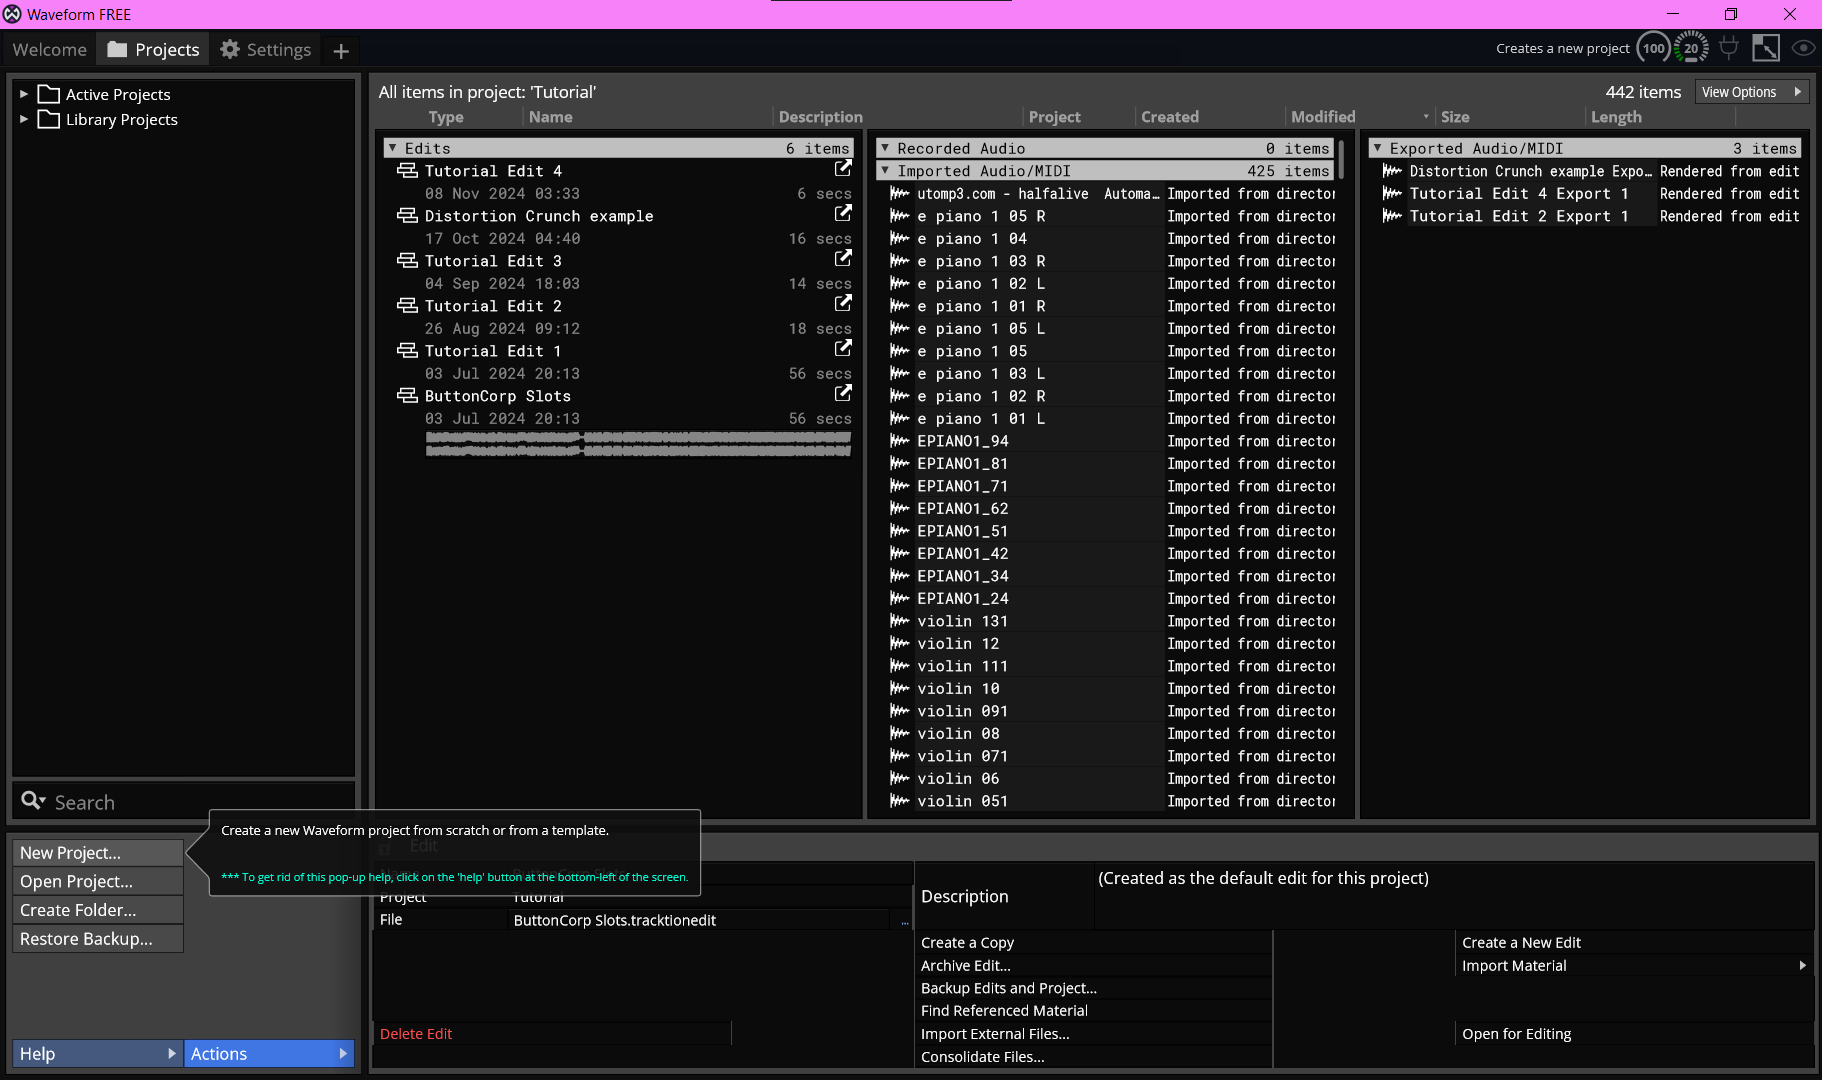Switch to the Settings tab
This screenshot has width=1822, height=1080.
click(266, 50)
